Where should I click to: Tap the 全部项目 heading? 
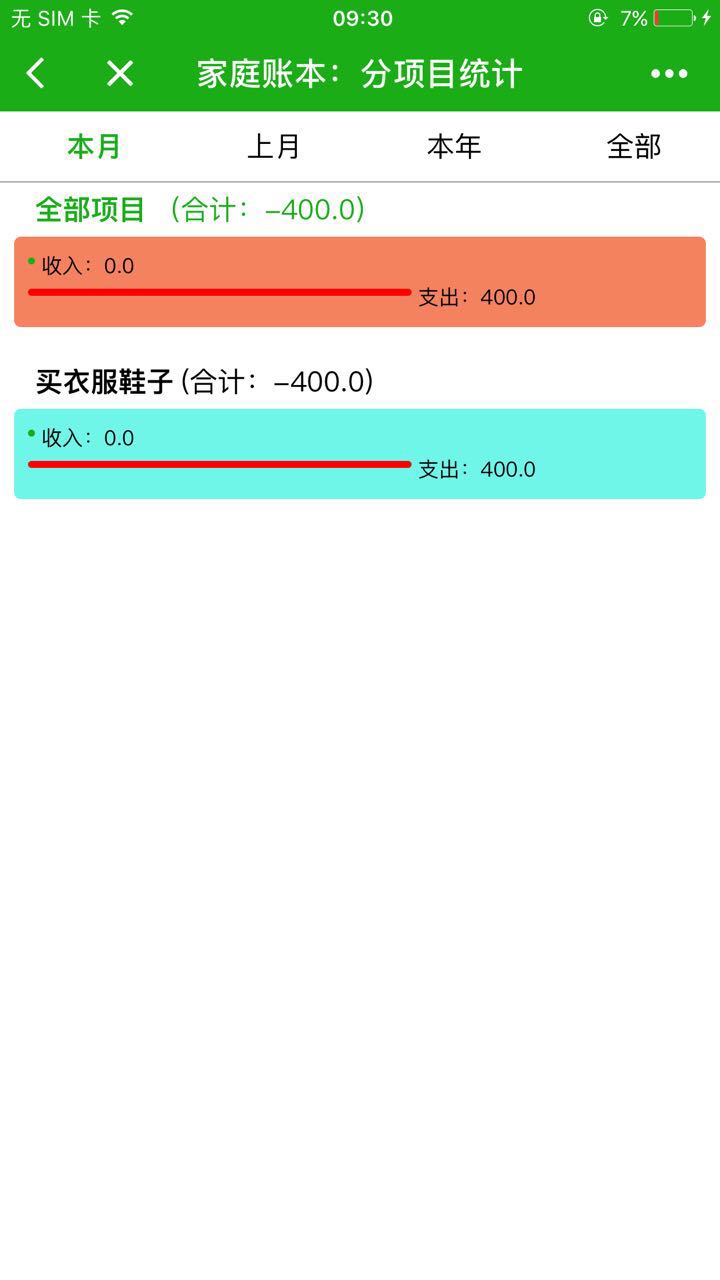(91, 210)
